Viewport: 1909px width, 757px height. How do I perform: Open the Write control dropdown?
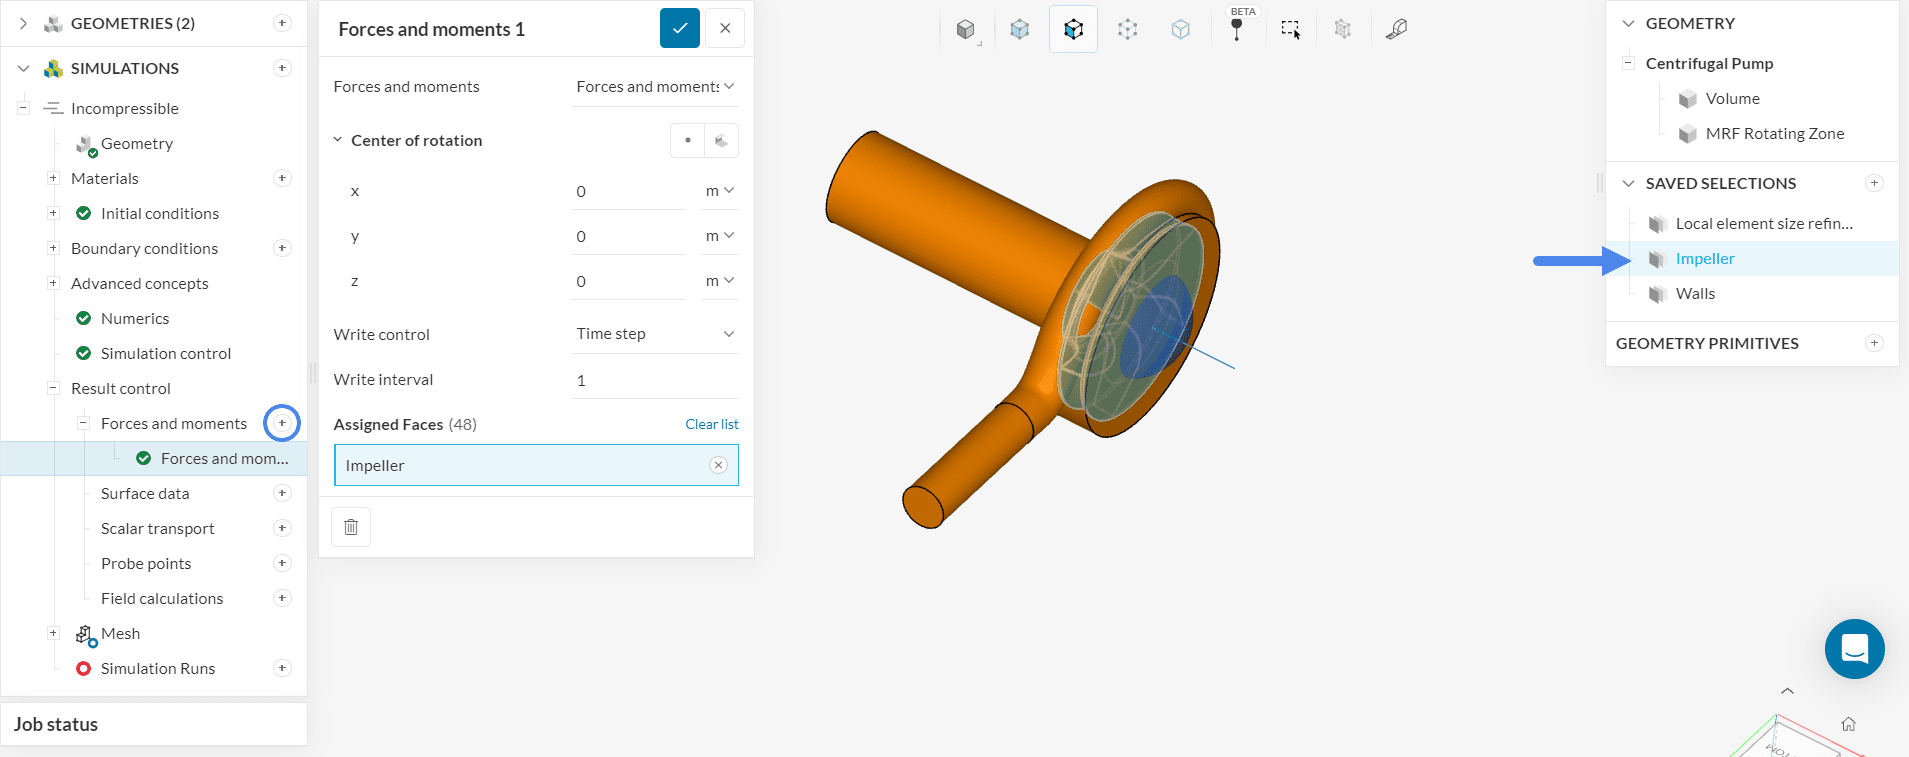point(655,334)
